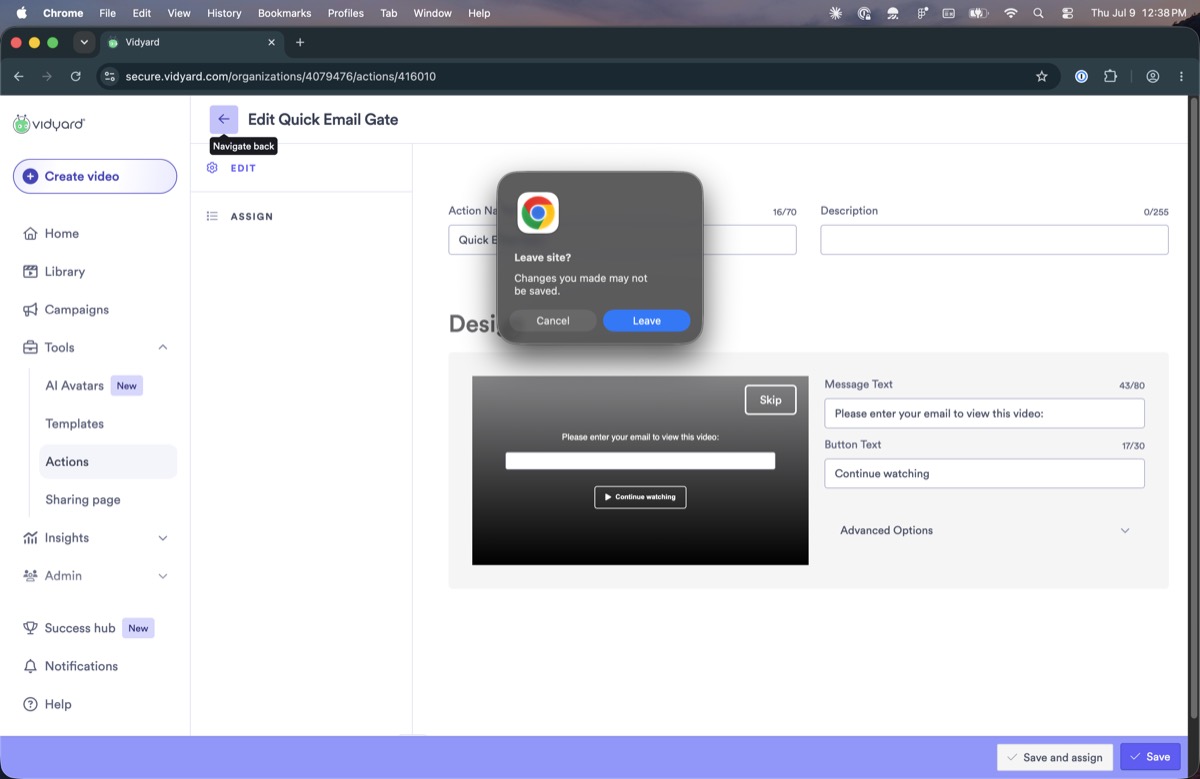Viewport: 1200px width, 779px height.
Task: Expand Advanced Options chevron
Action: pos(1125,531)
